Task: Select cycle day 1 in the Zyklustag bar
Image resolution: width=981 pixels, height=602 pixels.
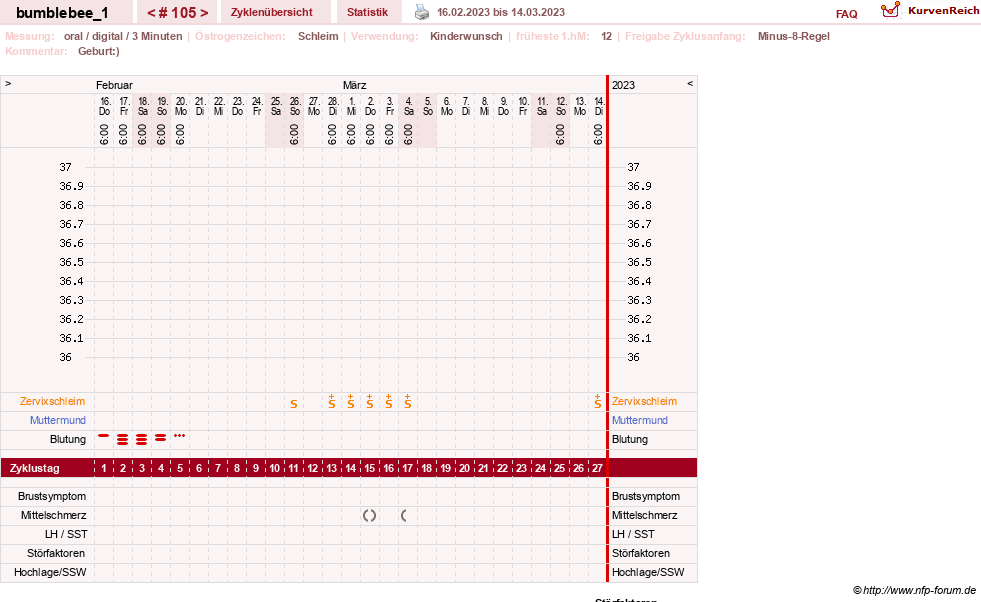Action: point(104,468)
